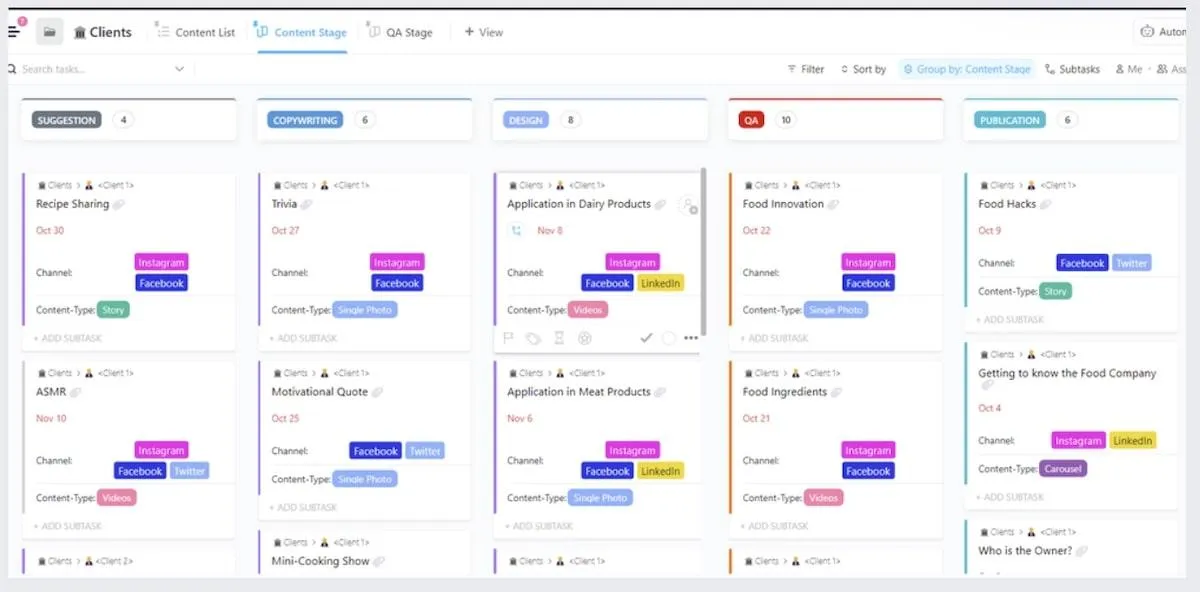Set priority flag on Dairy Products card
The width and height of the screenshot is (1200, 592).
(x=508, y=338)
